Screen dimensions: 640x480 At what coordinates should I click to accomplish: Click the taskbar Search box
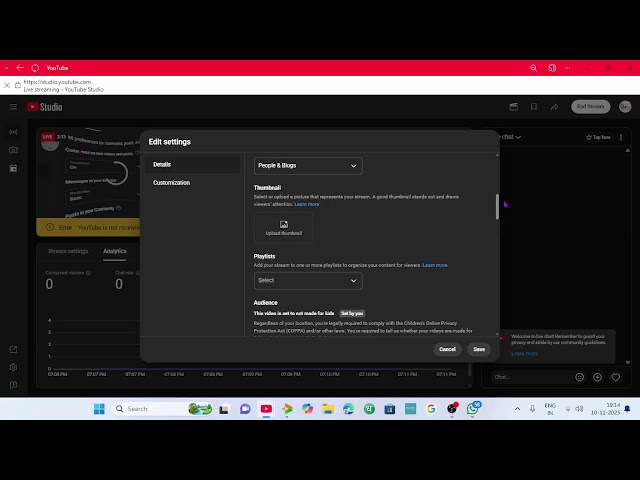point(162,409)
